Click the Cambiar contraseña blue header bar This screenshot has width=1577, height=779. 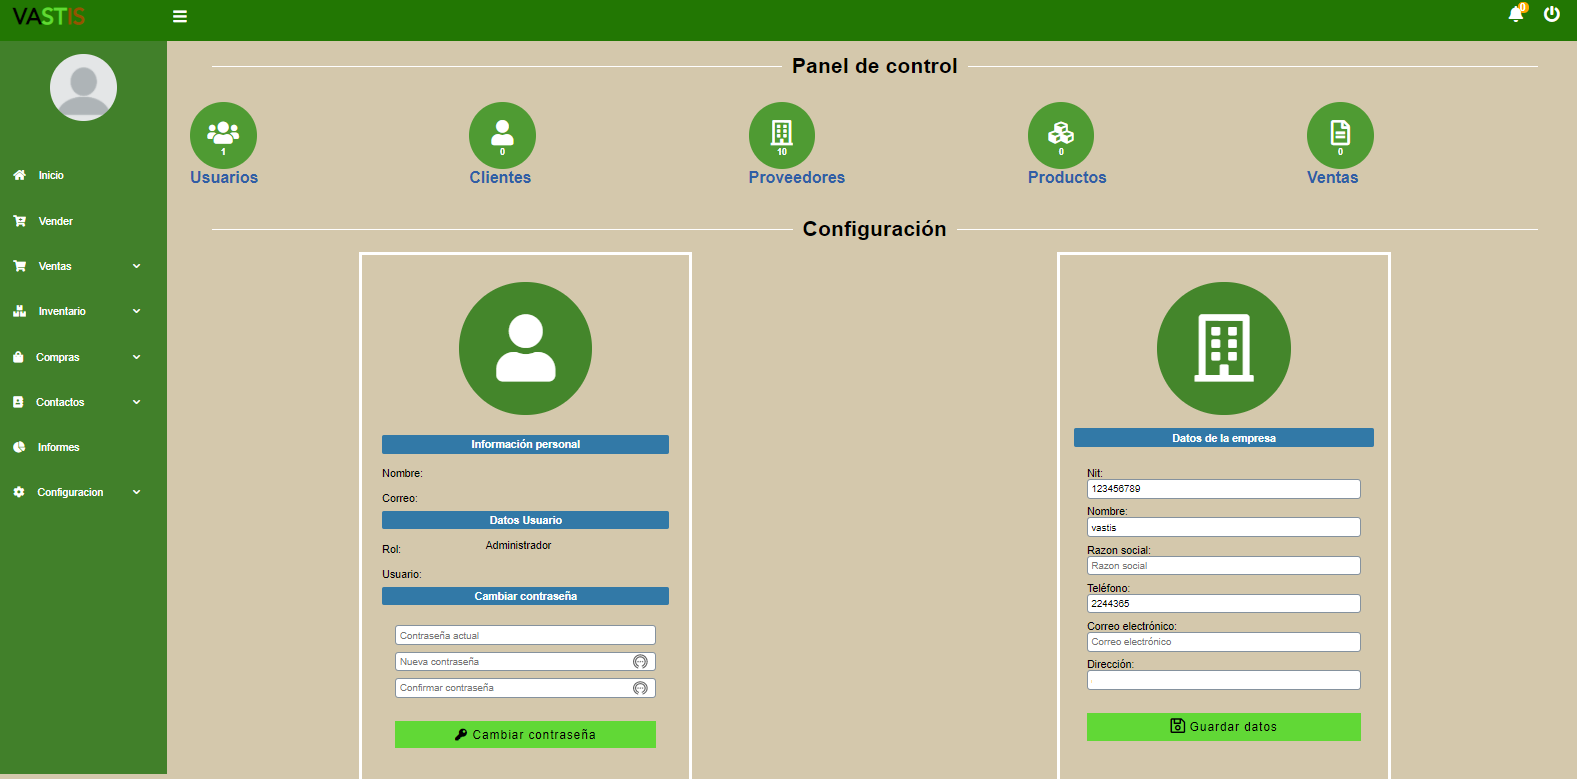coord(525,596)
